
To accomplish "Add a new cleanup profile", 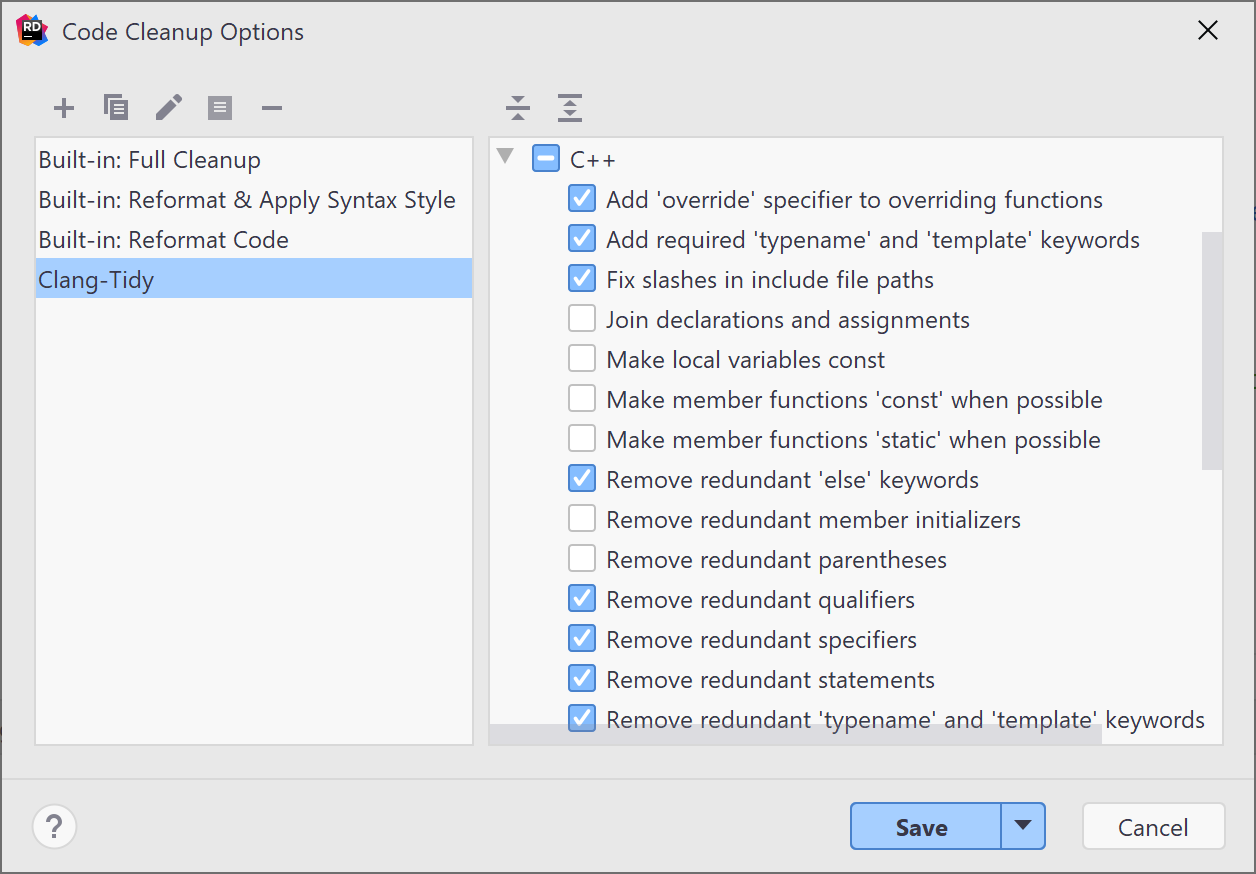I will pos(63,107).
